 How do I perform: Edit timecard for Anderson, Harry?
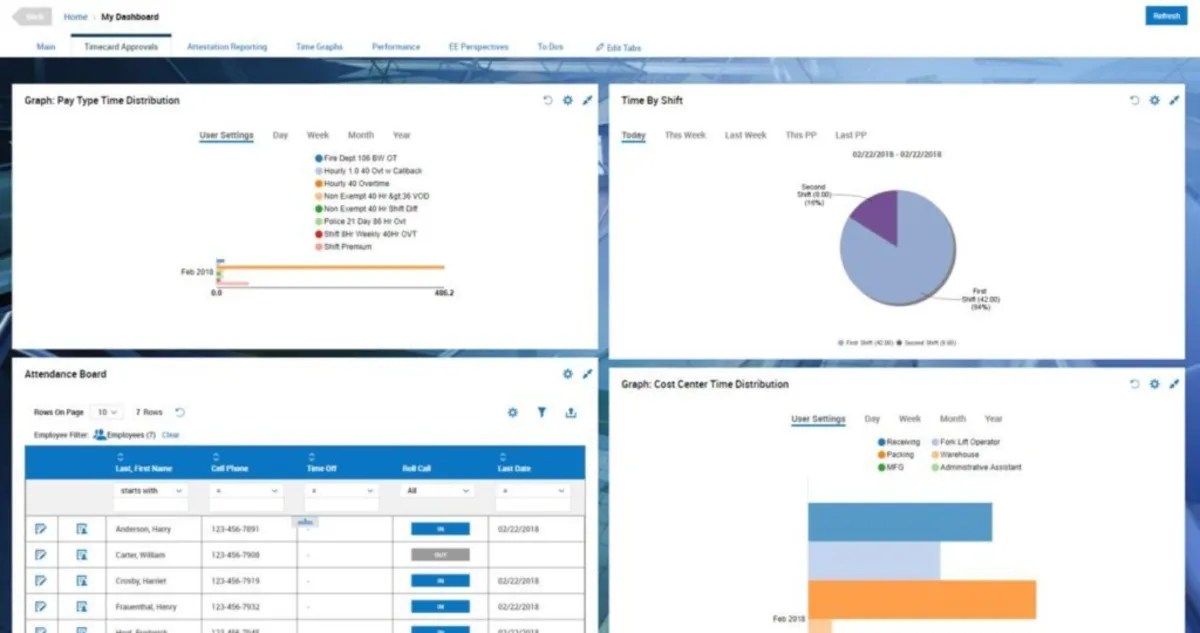click(x=41, y=529)
